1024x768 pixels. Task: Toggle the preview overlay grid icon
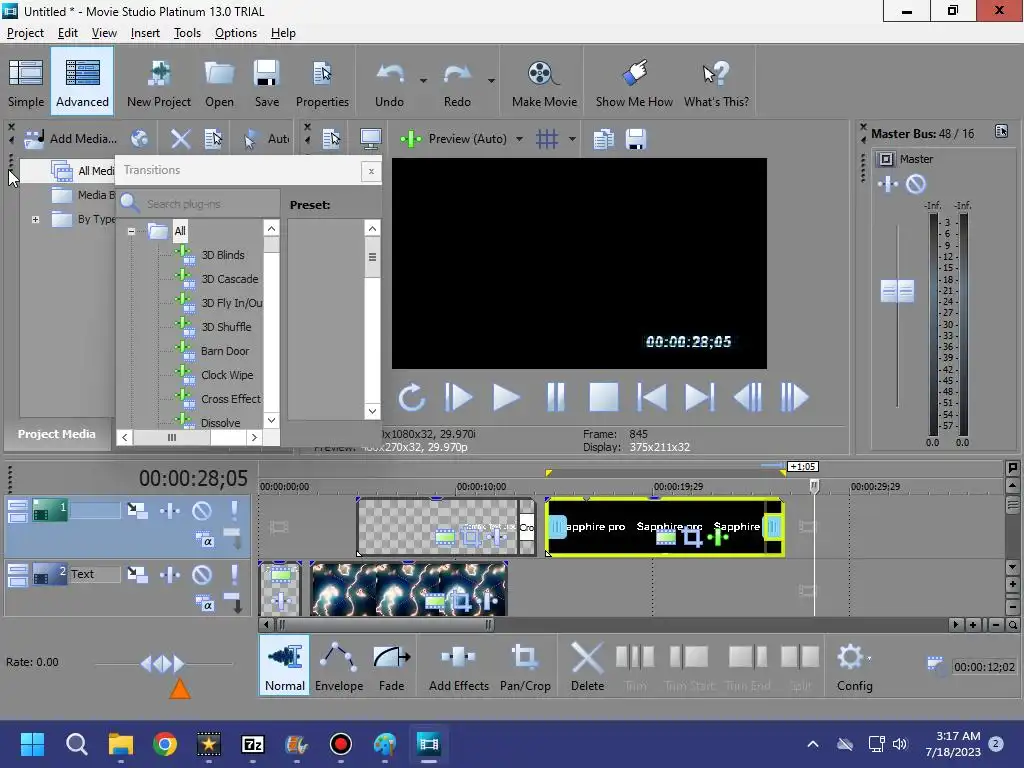[x=547, y=138]
